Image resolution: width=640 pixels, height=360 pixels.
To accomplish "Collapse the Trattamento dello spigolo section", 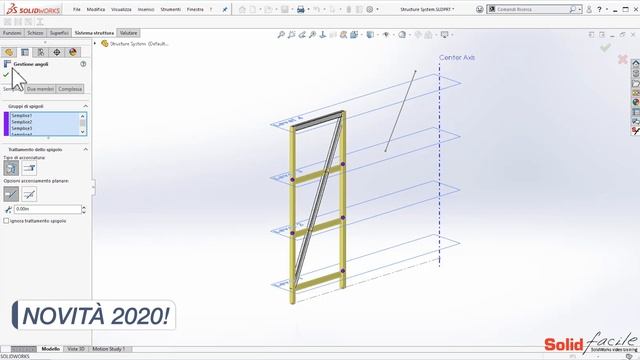I will 85,149.
